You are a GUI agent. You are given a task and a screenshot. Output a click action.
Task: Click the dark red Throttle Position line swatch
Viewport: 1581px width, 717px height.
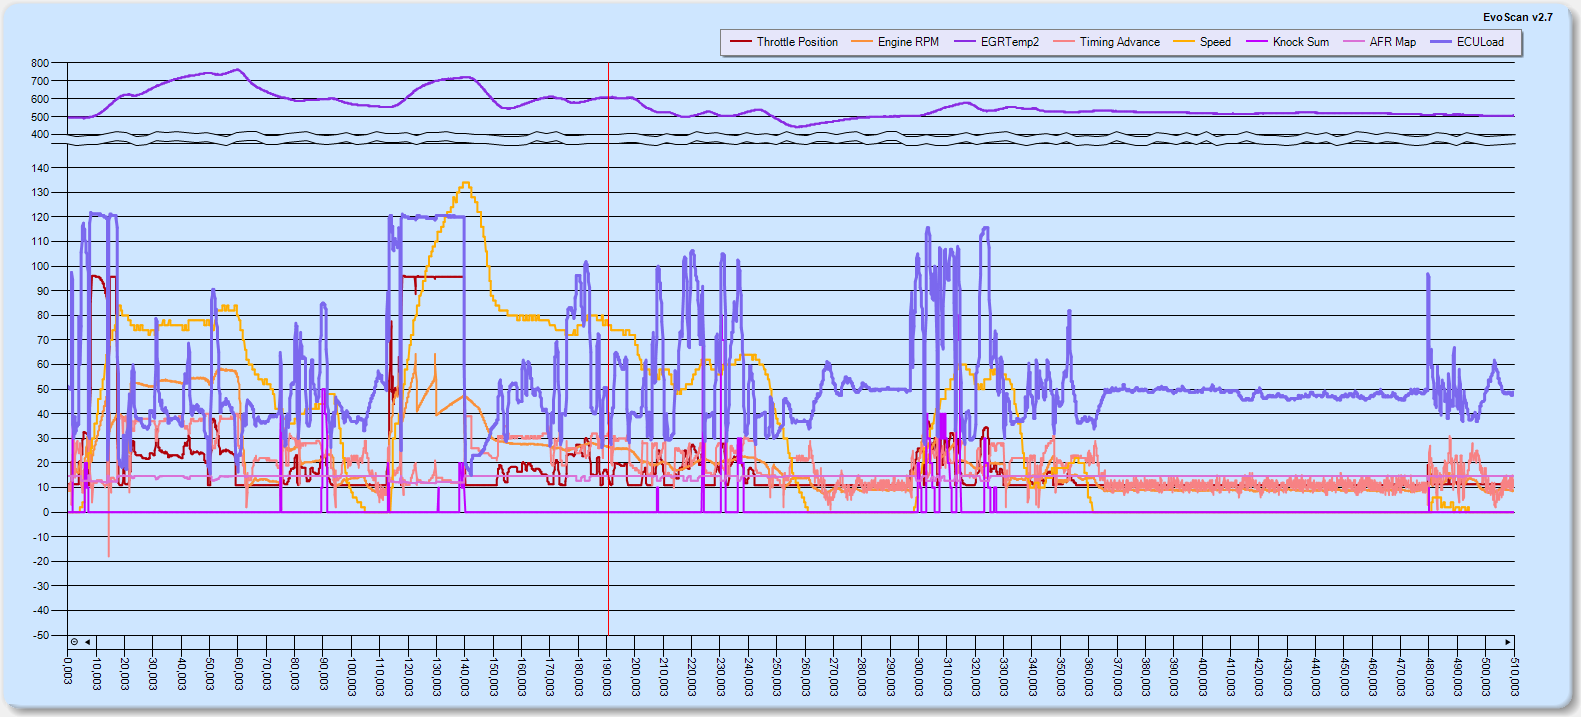(x=740, y=42)
